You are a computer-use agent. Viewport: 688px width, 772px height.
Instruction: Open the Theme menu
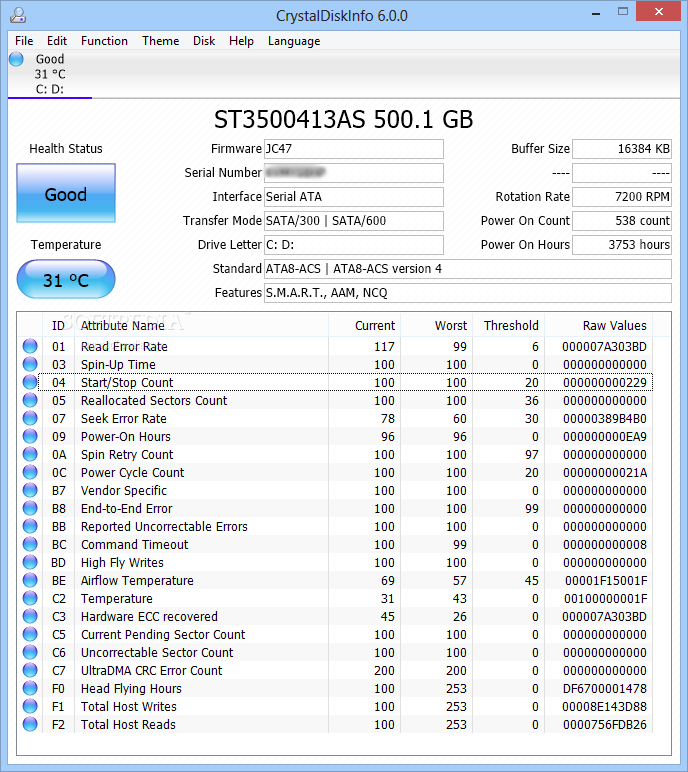(x=161, y=41)
